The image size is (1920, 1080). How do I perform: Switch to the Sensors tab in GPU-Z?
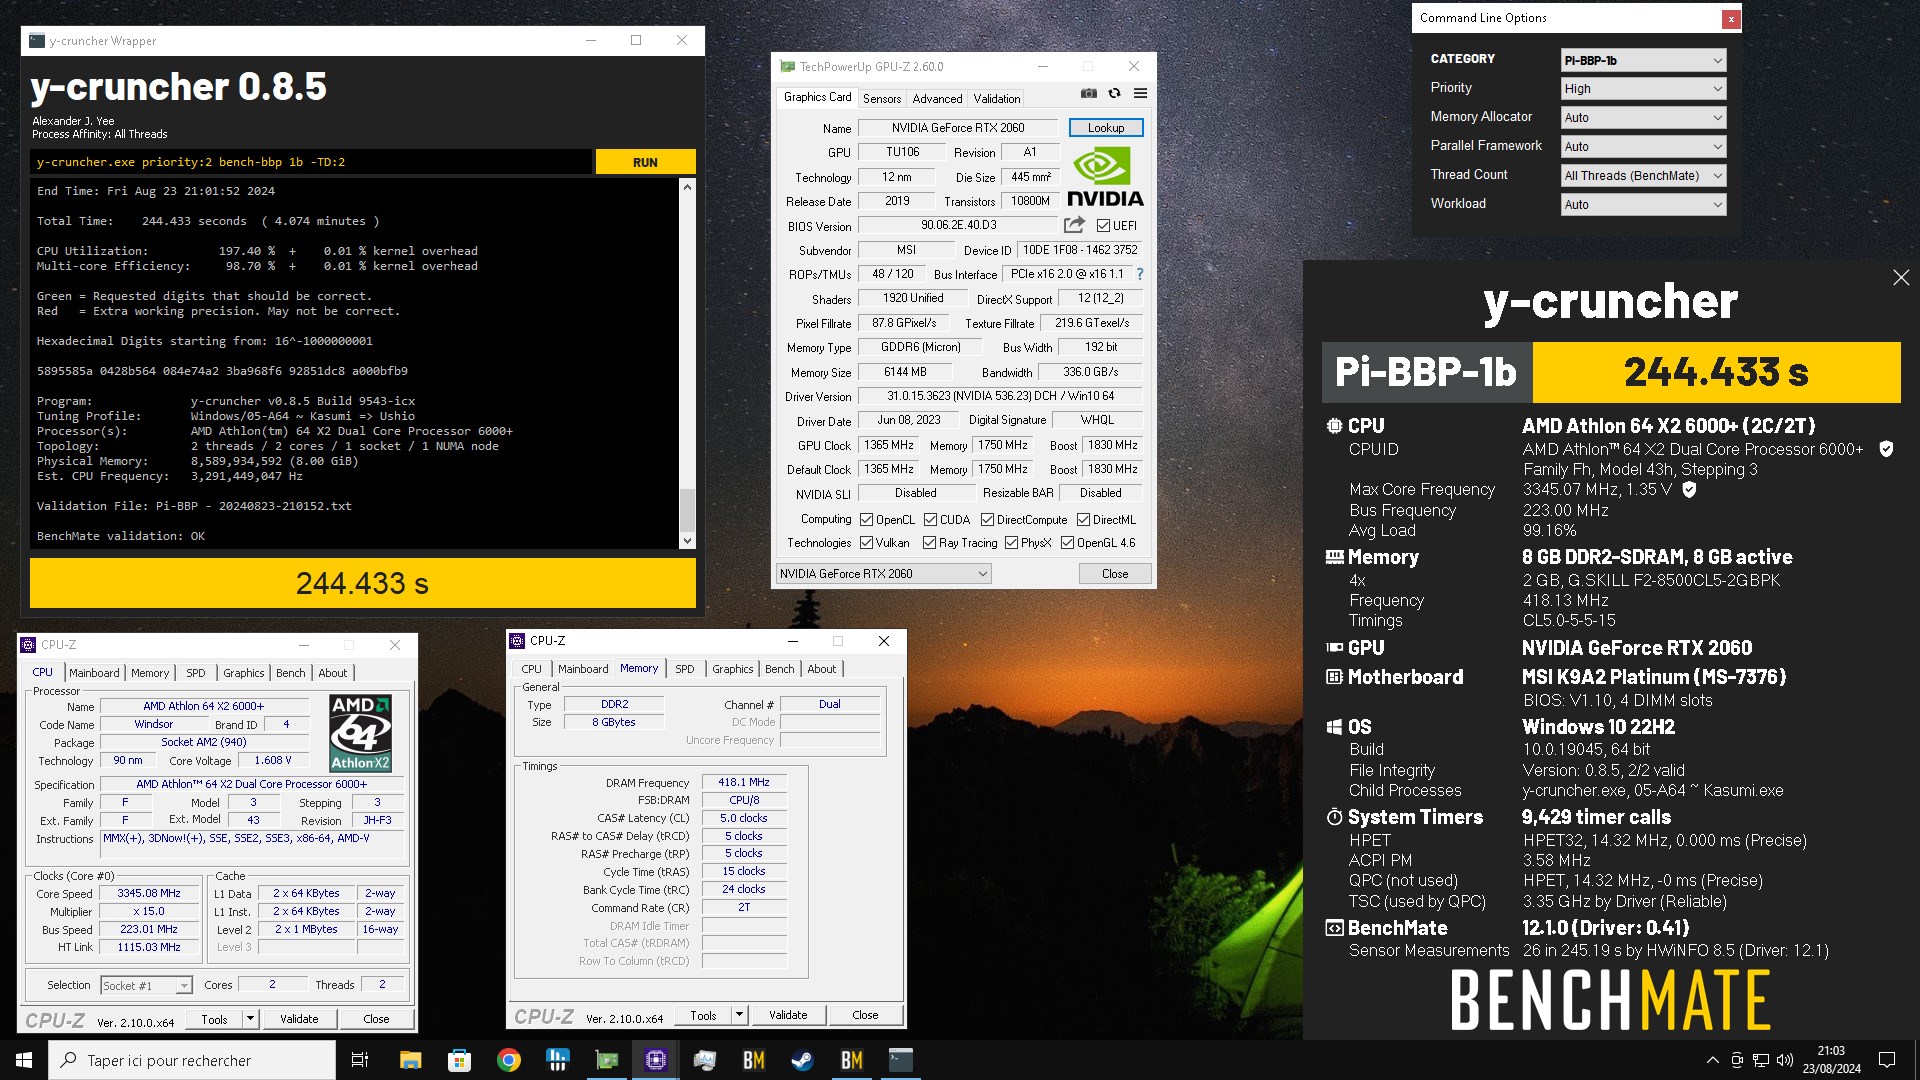pos(882,98)
